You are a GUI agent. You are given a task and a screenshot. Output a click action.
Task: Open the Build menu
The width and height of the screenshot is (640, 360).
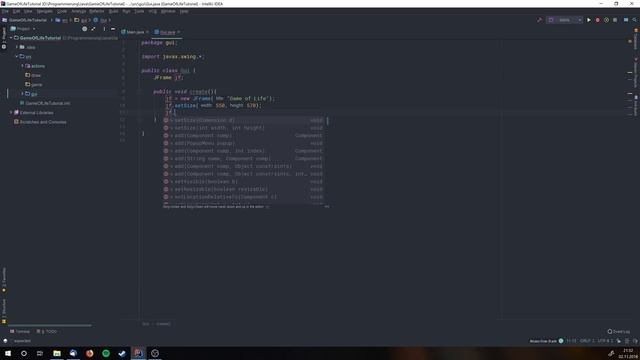point(113,11)
